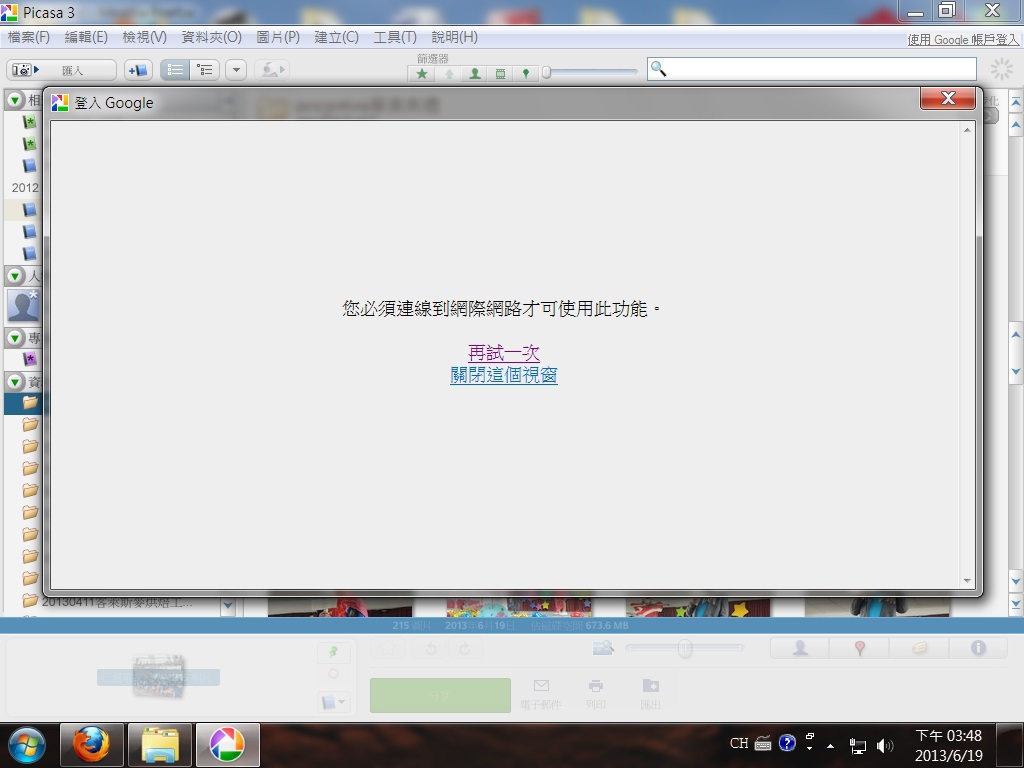Screen dimensions: 1024x768
Task: Open the add-to-album dropdown in the tray
Action: [x=334, y=702]
